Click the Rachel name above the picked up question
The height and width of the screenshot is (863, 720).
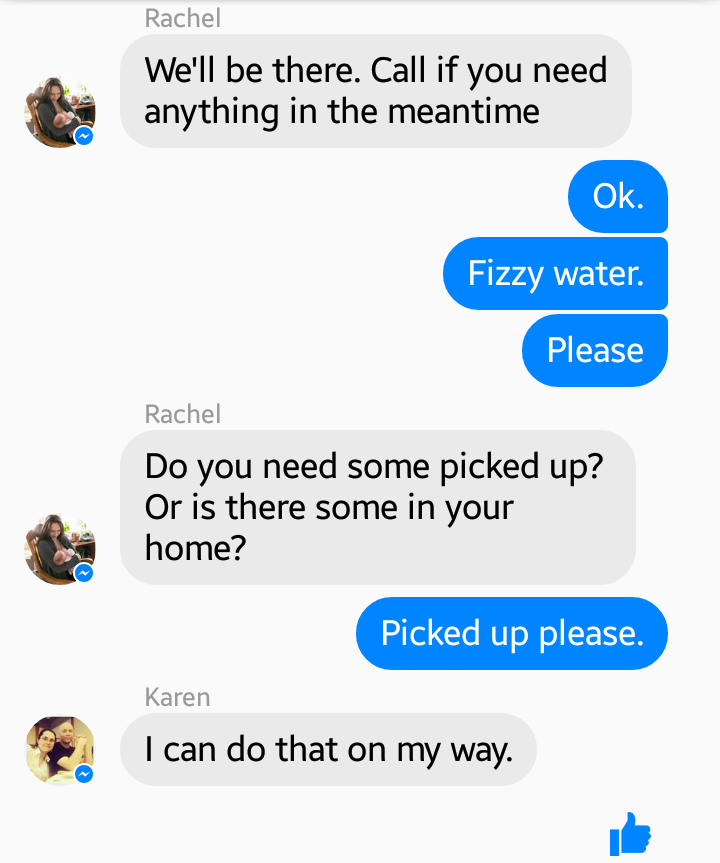(183, 414)
